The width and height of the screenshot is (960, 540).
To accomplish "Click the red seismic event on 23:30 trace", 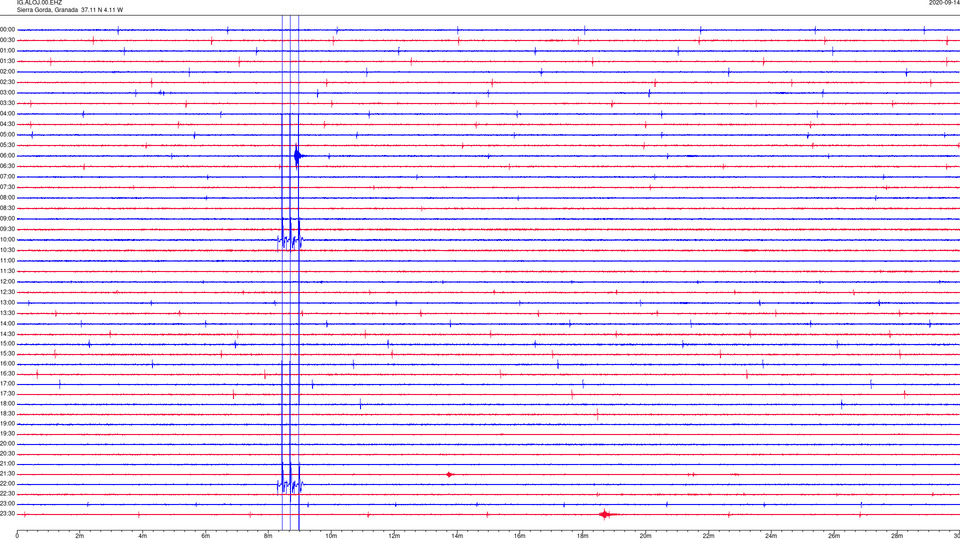I will tap(606, 514).
